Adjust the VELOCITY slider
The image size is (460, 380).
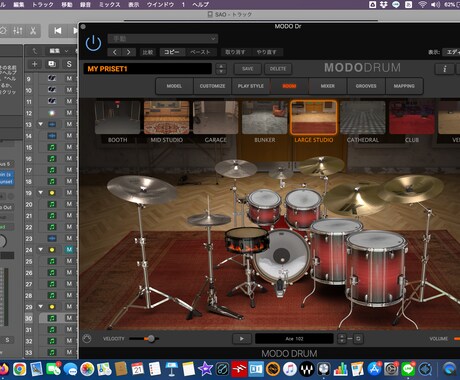[151, 339]
